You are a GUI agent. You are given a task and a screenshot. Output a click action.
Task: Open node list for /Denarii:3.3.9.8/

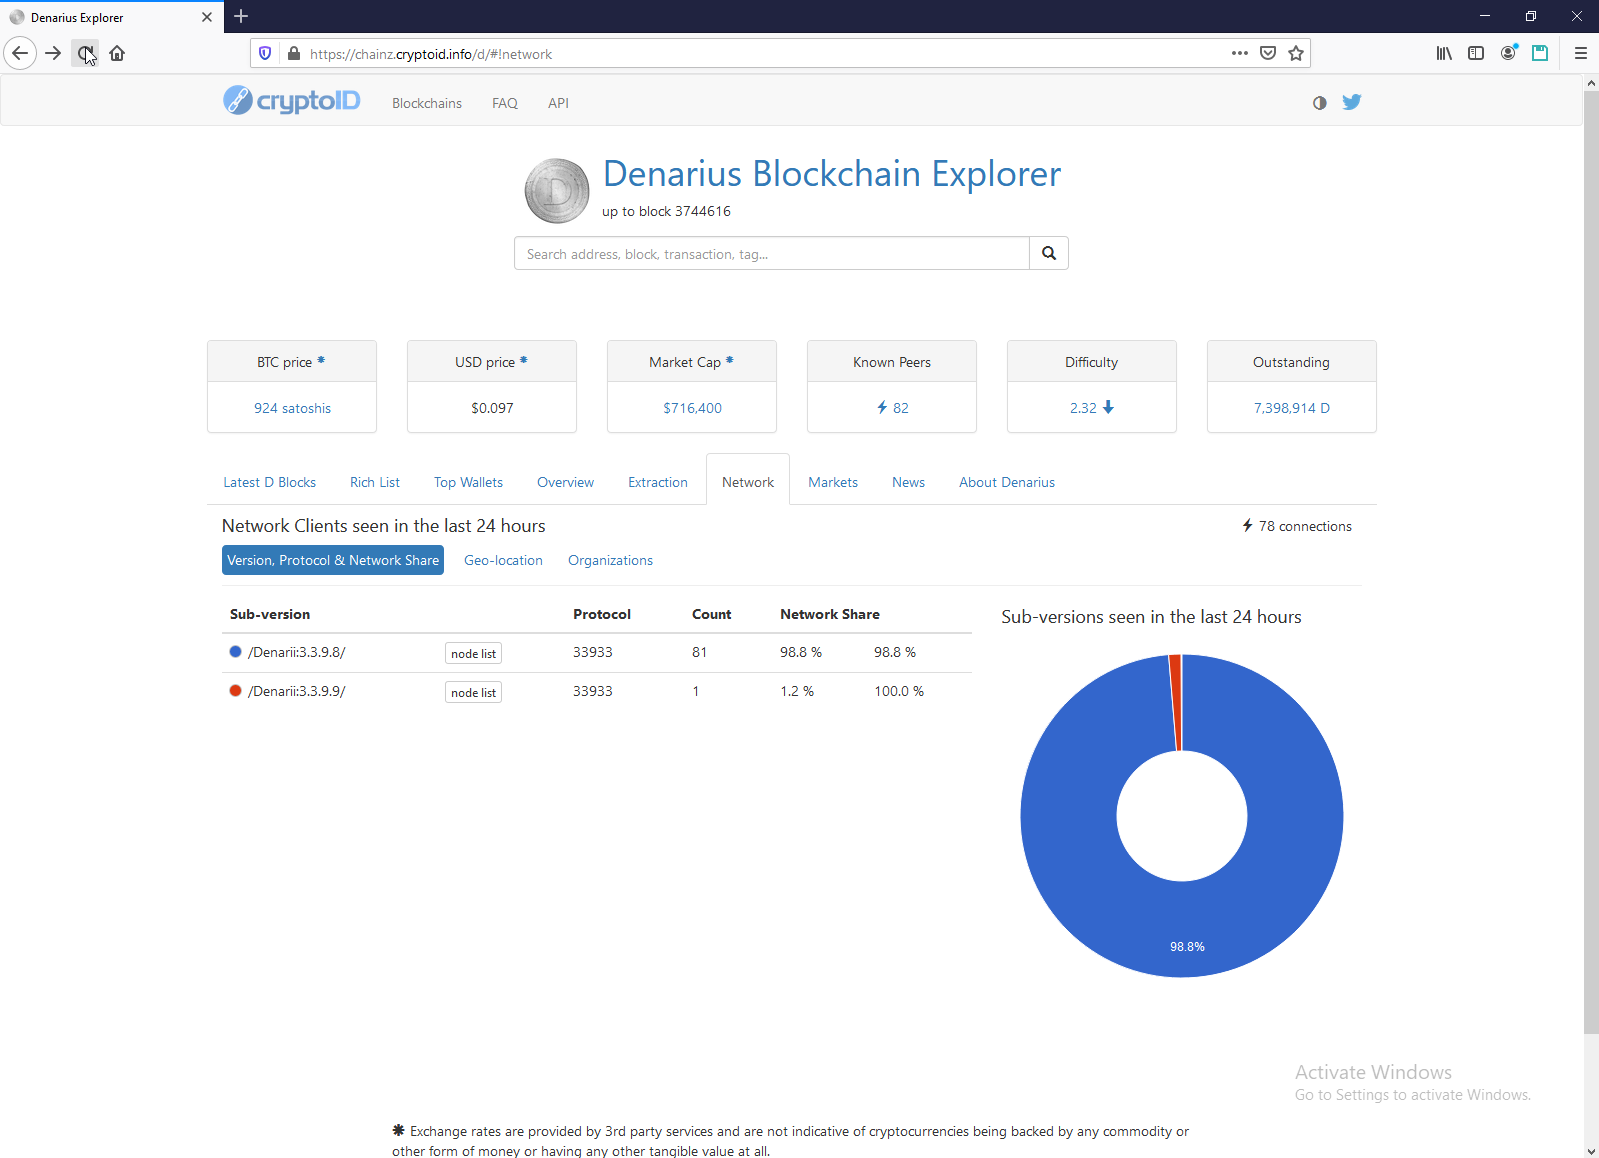(473, 653)
